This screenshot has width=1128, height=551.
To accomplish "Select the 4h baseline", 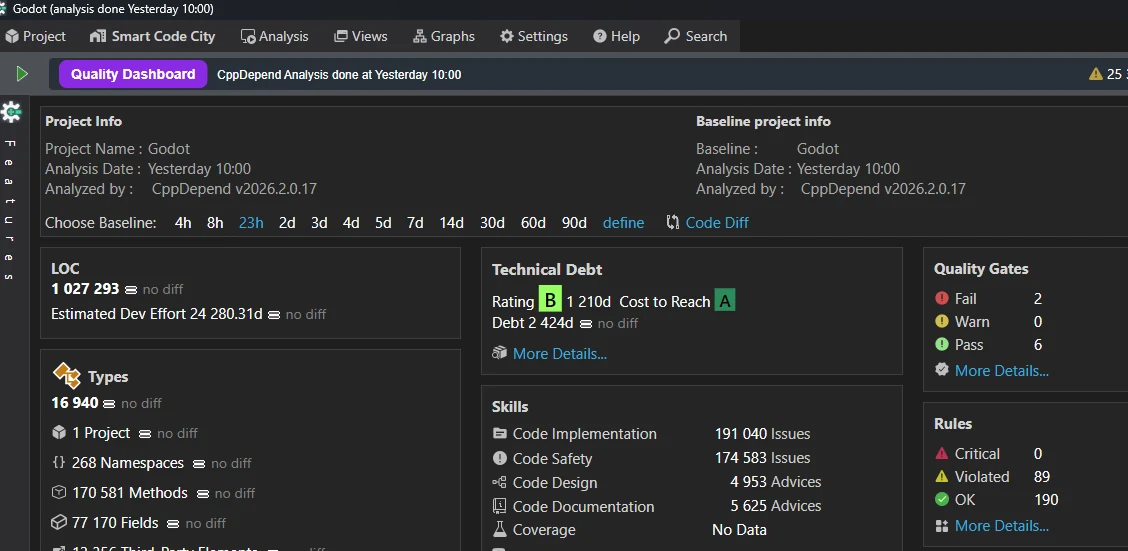I will [x=183, y=223].
